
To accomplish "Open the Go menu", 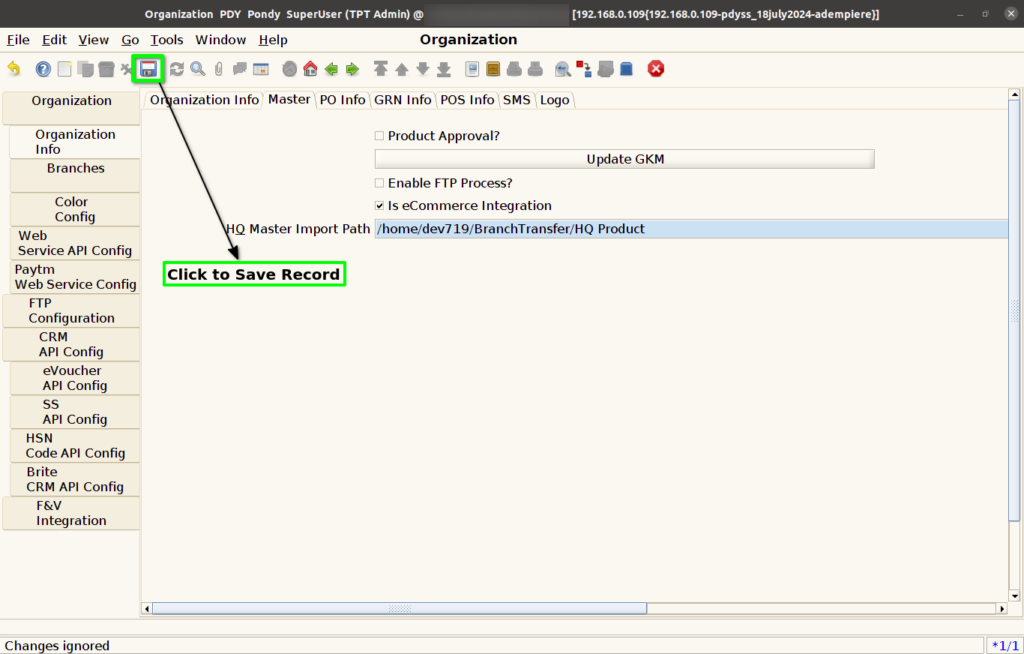I will (130, 40).
